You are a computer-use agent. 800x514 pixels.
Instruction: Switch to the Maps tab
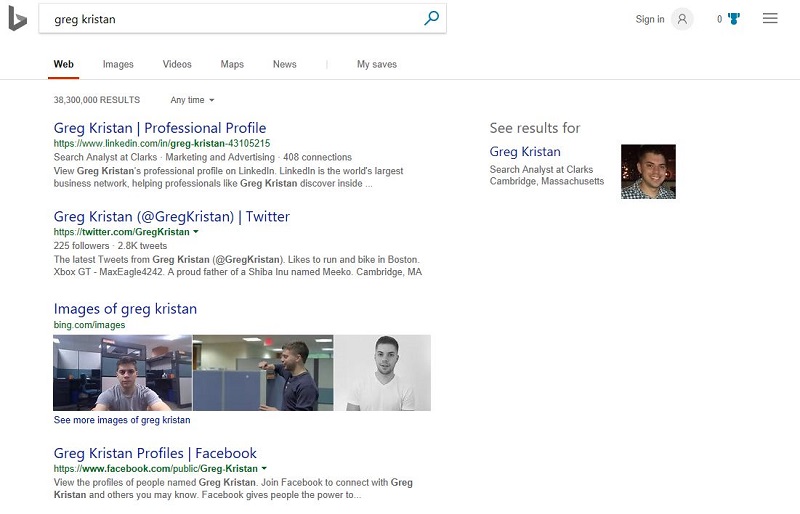(232, 64)
